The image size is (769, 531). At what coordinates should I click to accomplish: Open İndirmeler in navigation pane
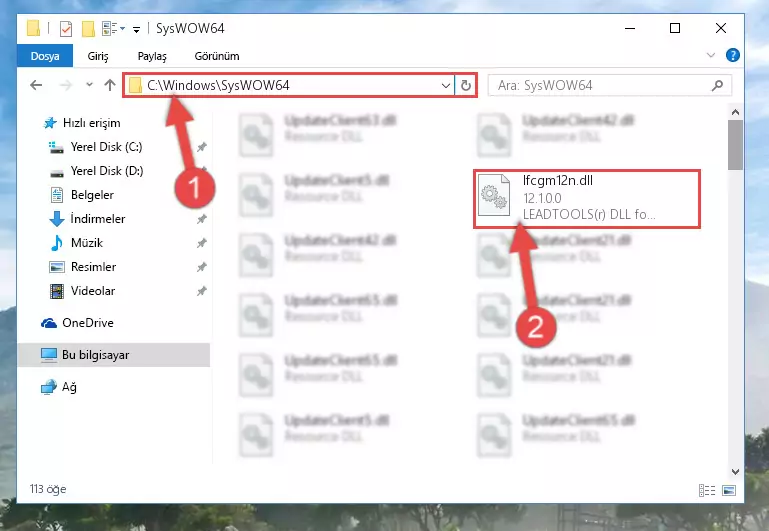pos(97,219)
